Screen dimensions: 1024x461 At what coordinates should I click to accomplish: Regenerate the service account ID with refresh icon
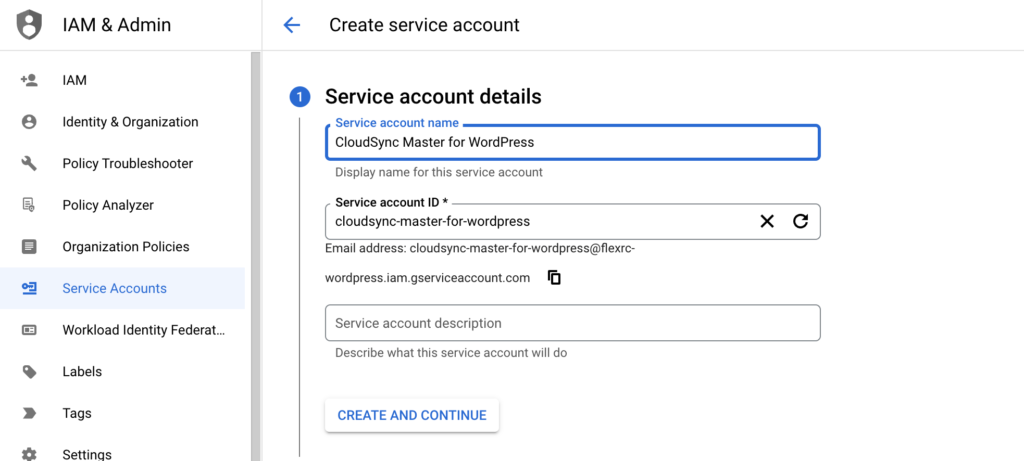pos(800,221)
